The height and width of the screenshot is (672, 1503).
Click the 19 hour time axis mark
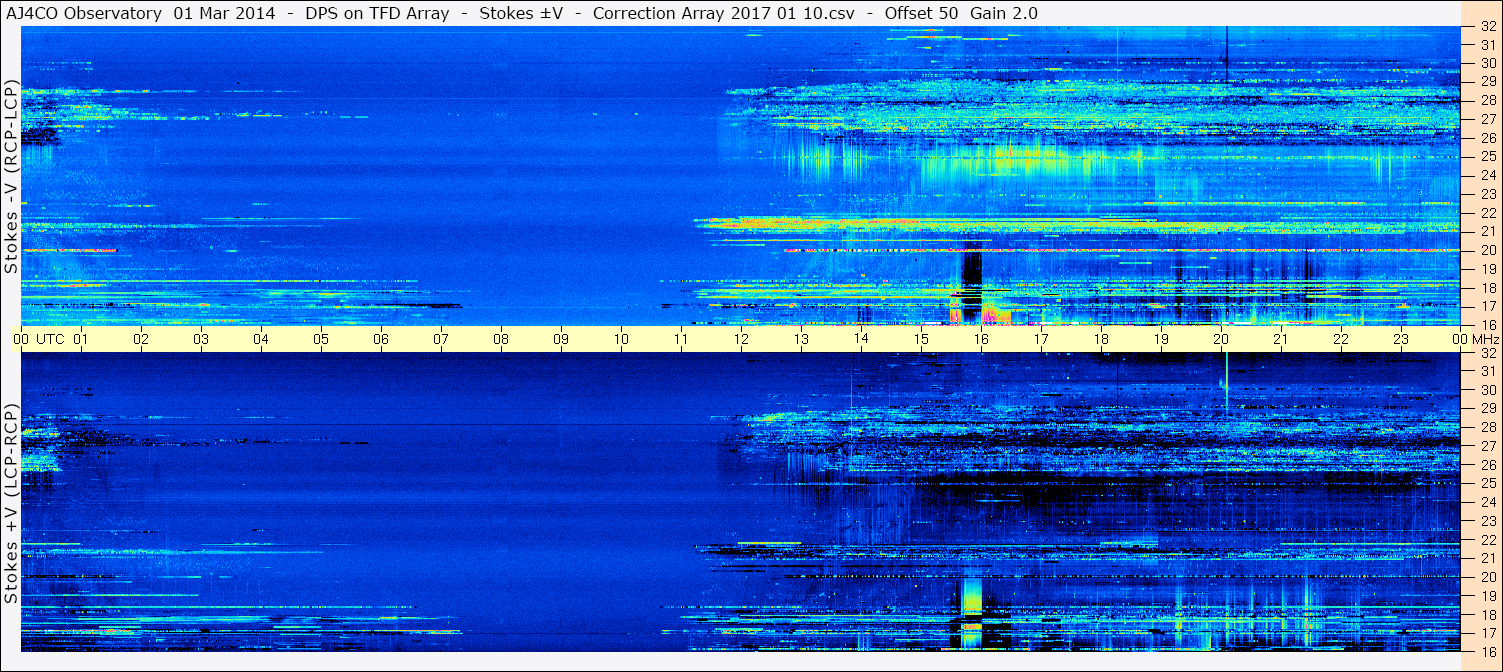click(1161, 339)
